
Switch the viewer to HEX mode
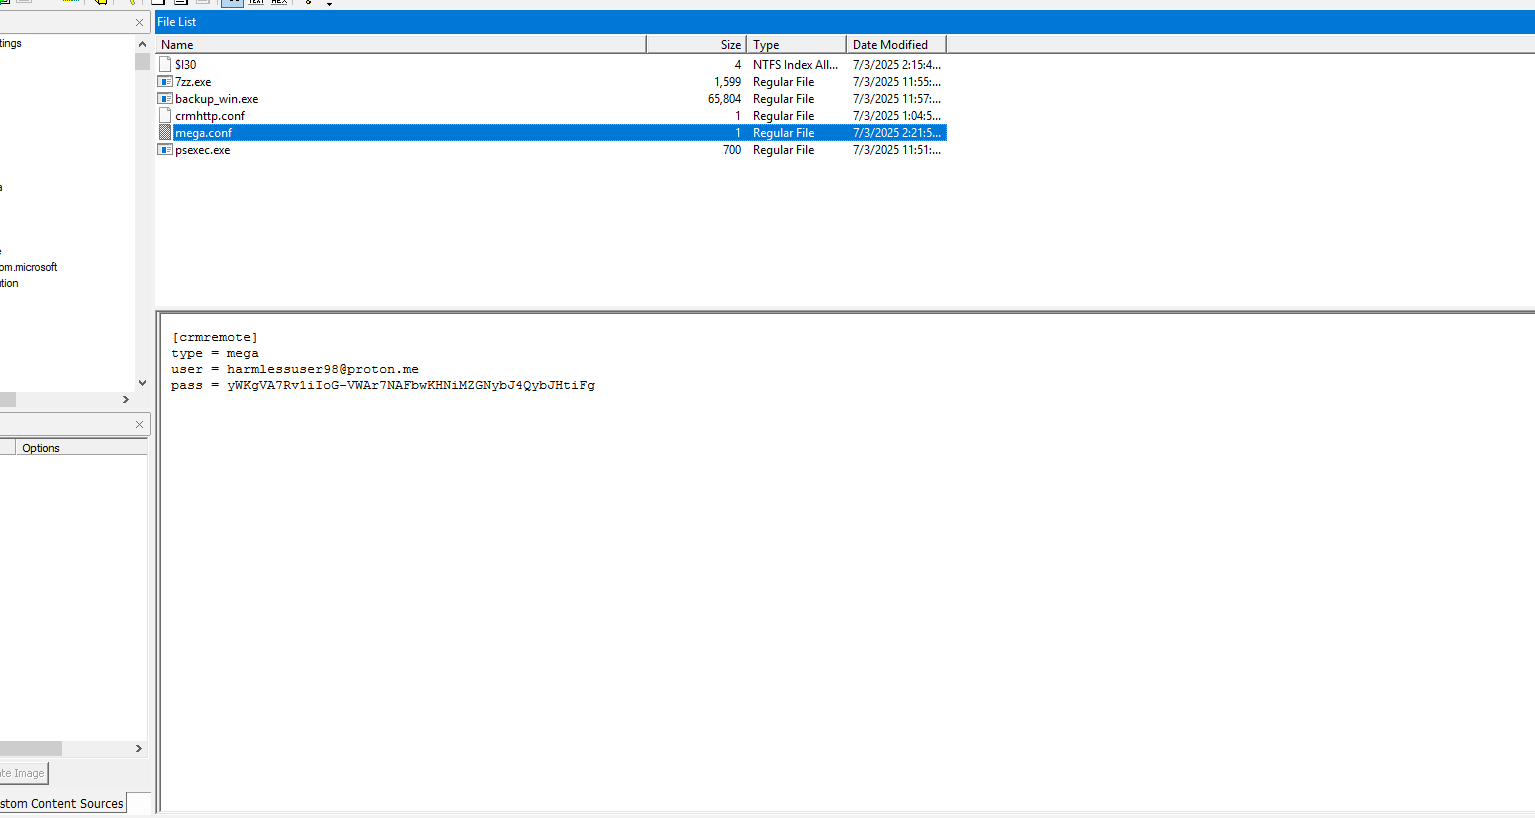pos(278,3)
